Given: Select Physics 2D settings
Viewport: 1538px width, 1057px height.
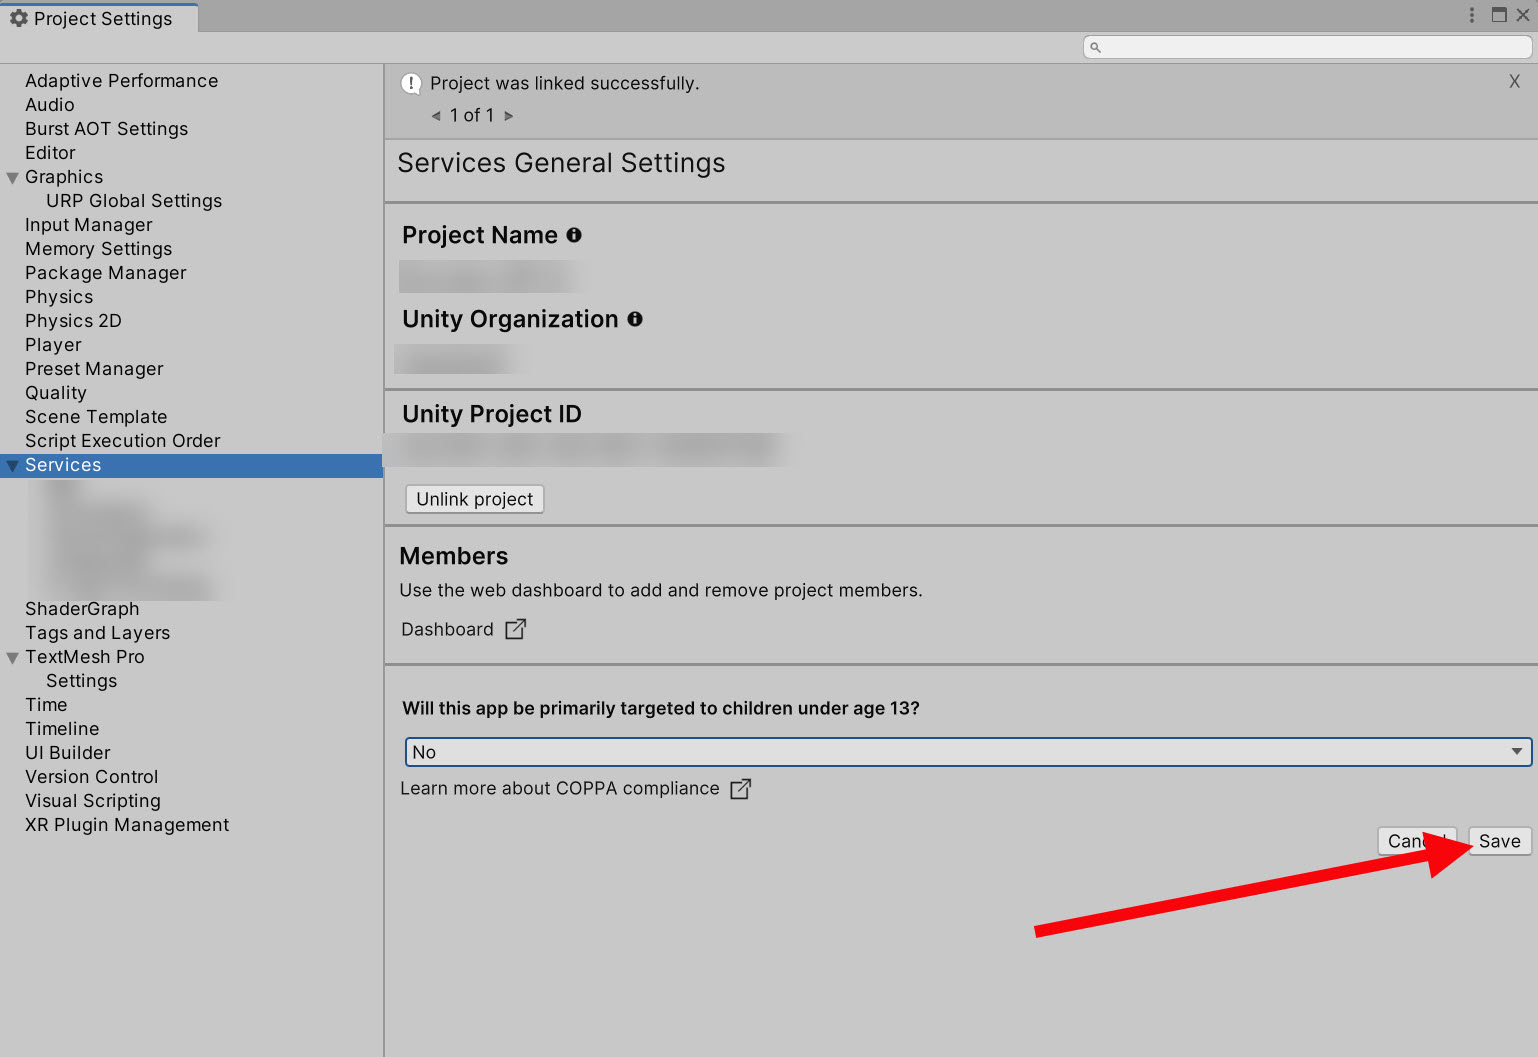Looking at the screenshot, I should [73, 321].
